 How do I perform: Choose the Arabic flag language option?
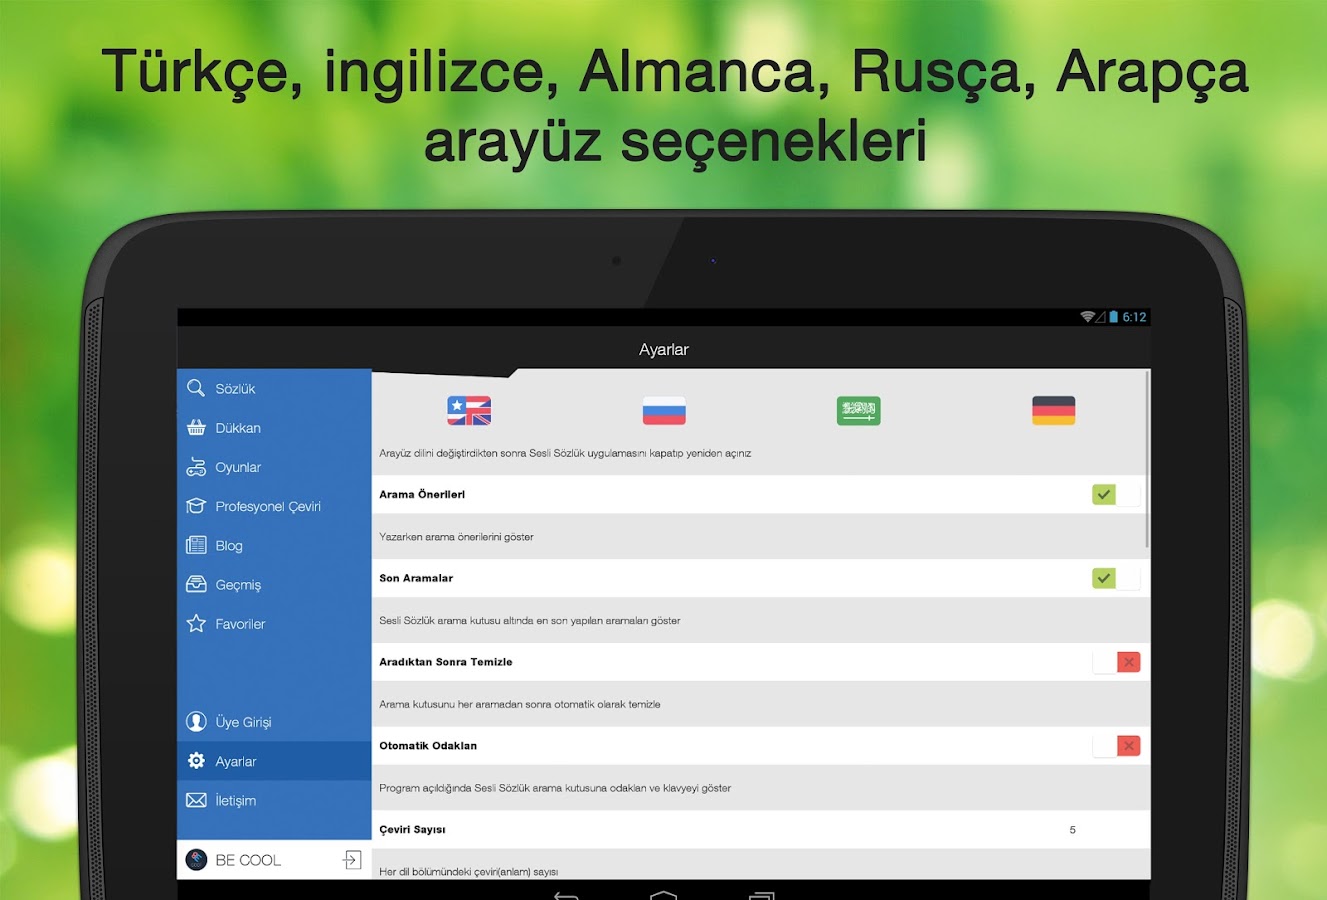[858, 410]
